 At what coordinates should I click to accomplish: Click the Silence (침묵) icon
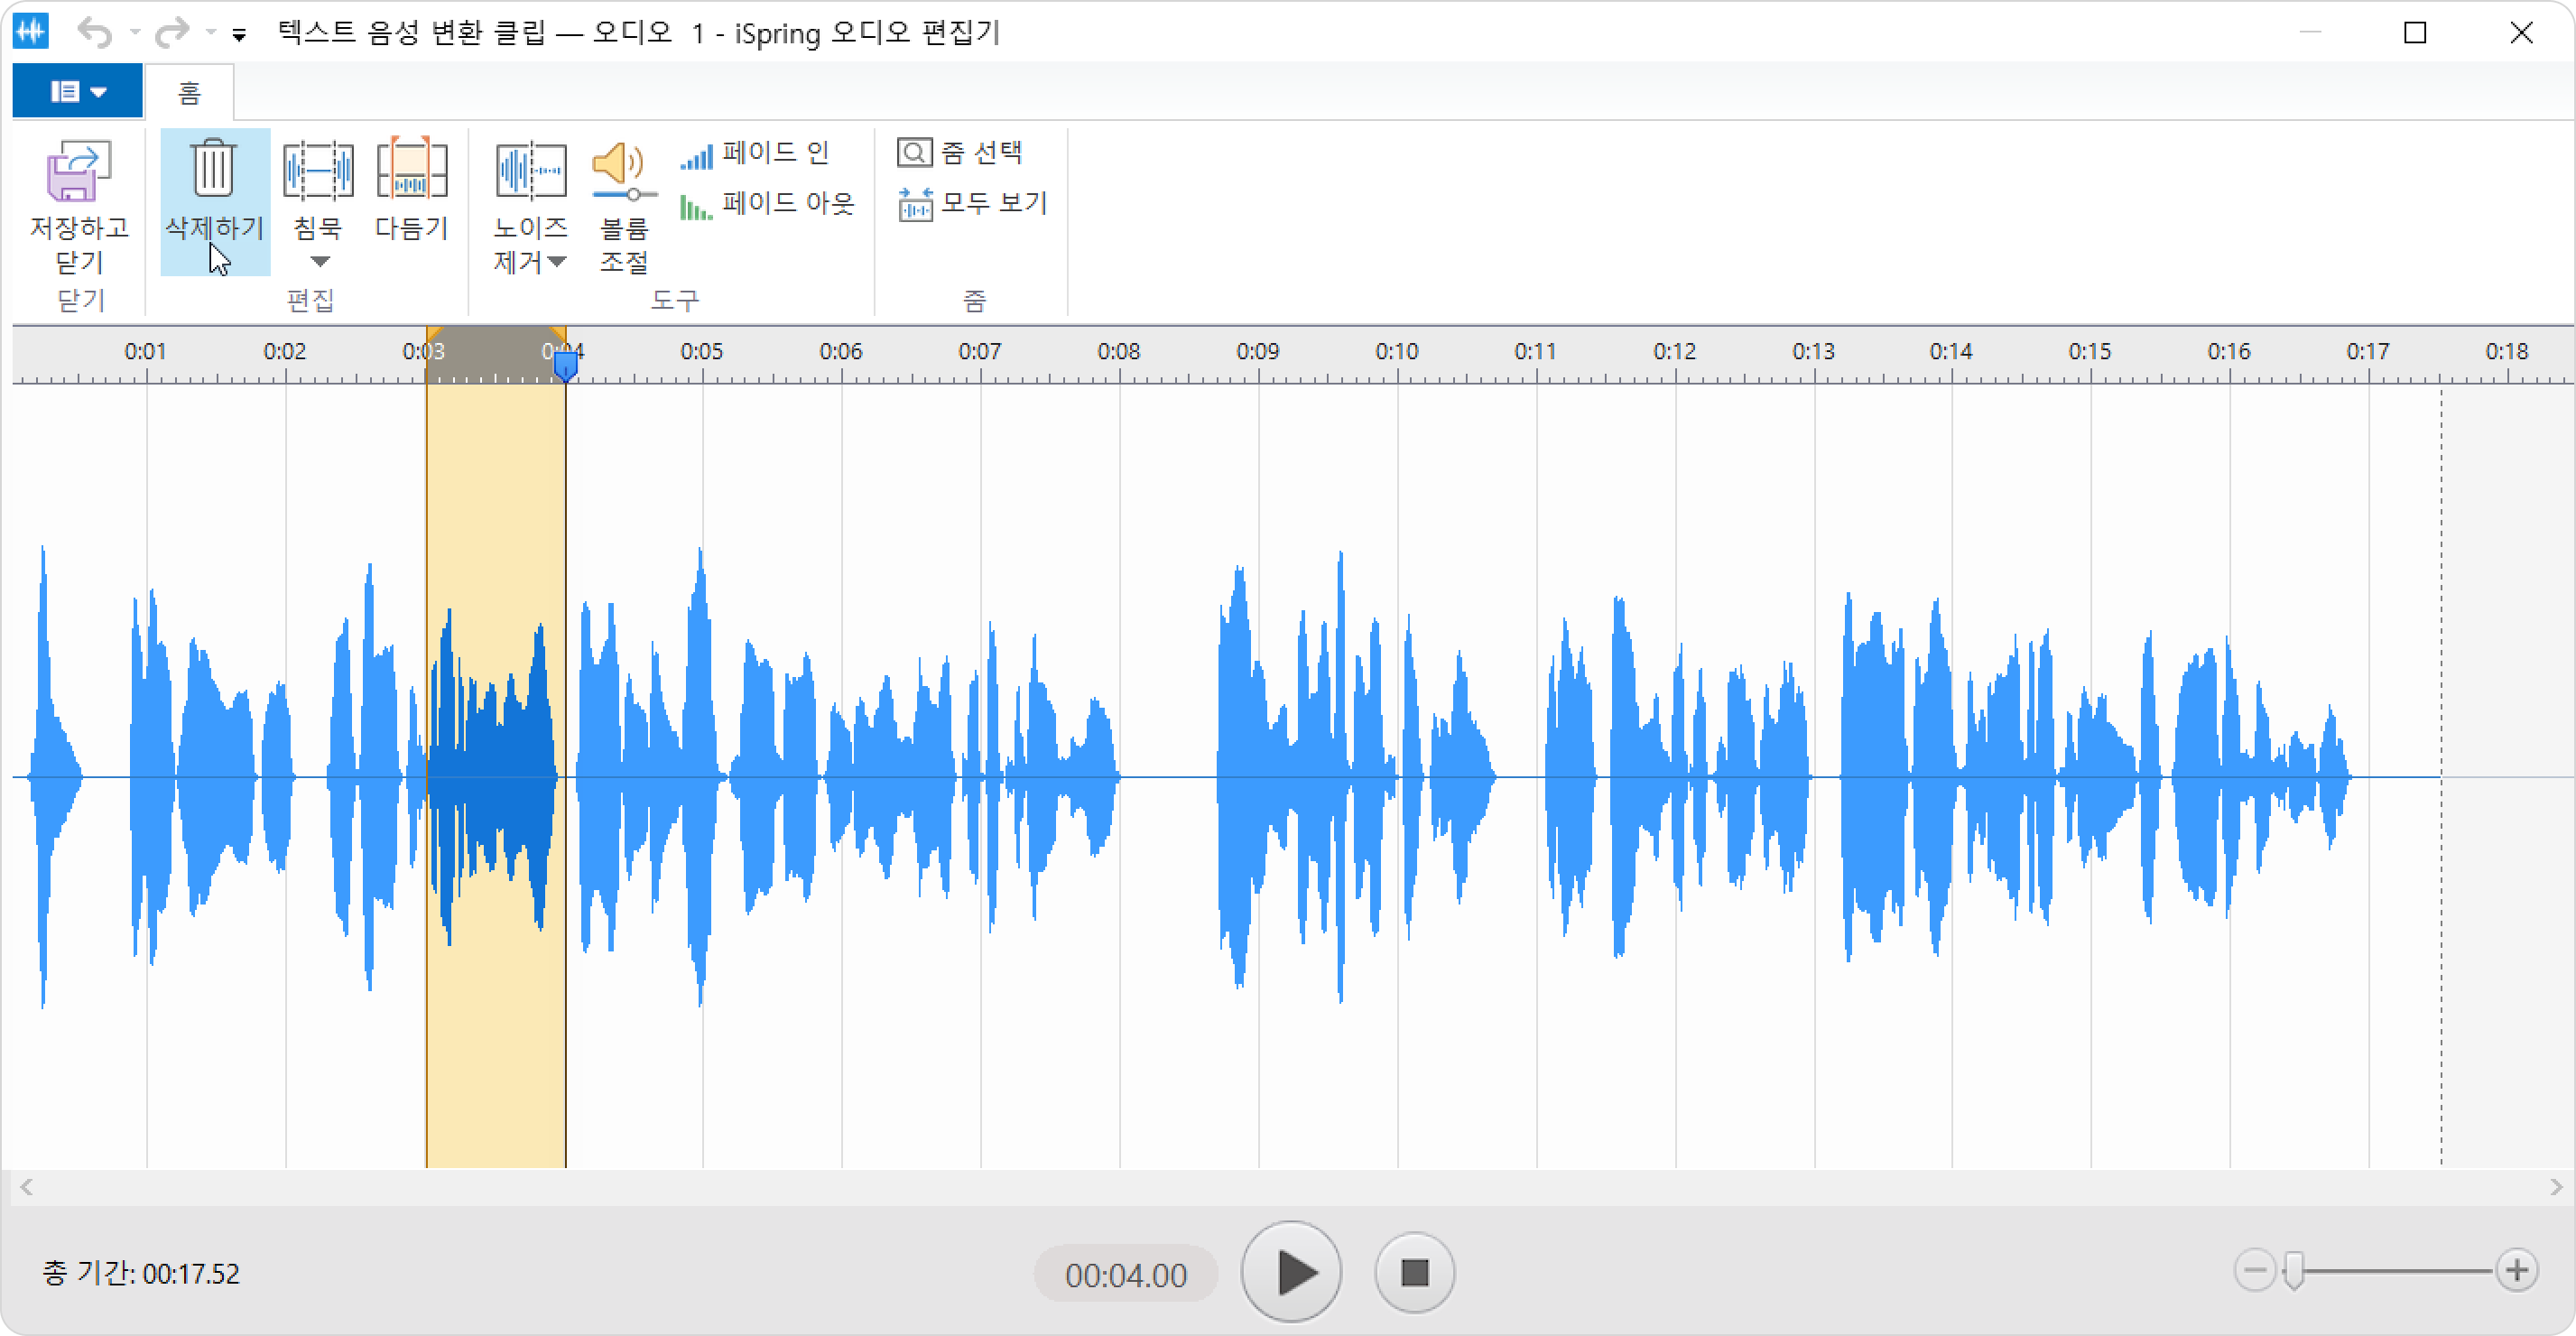[318, 170]
